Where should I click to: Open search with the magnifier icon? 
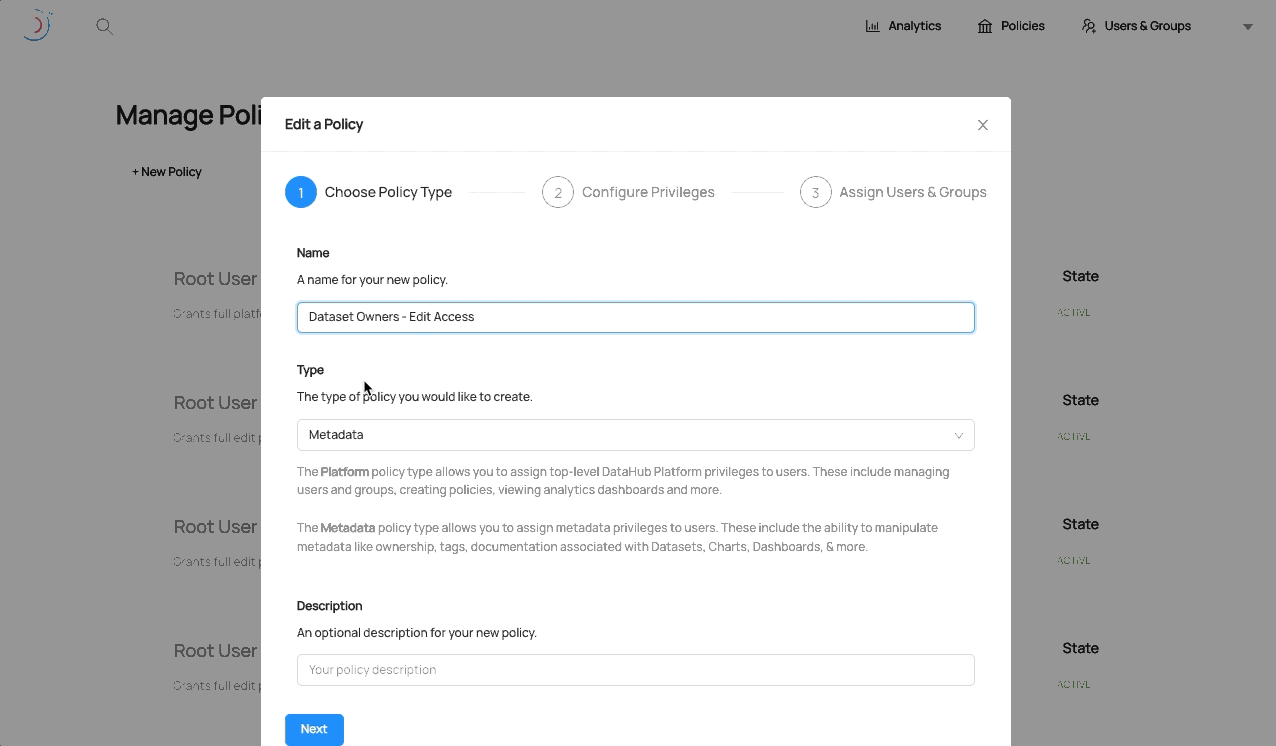coord(104,26)
